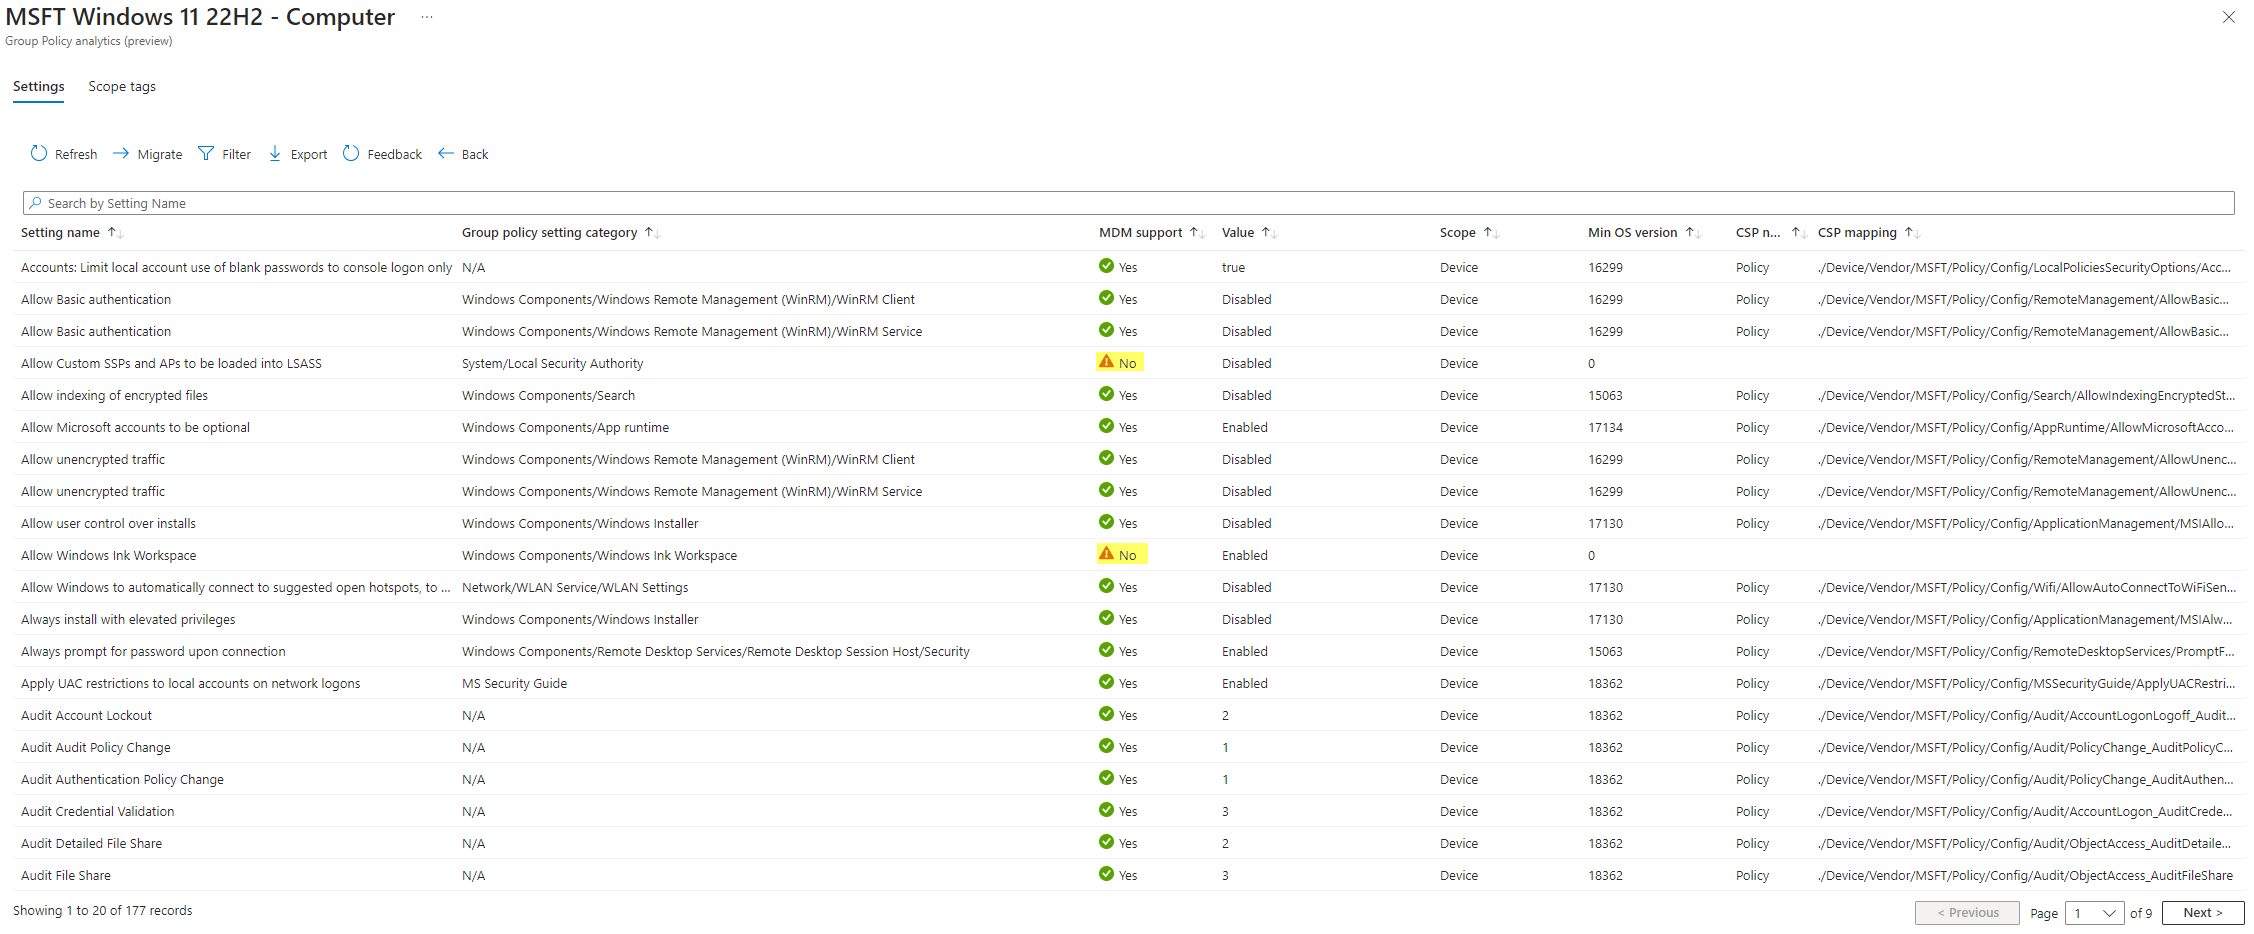Click the Back arrow icon
Screen dimensions: 2254x934
tap(446, 153)
